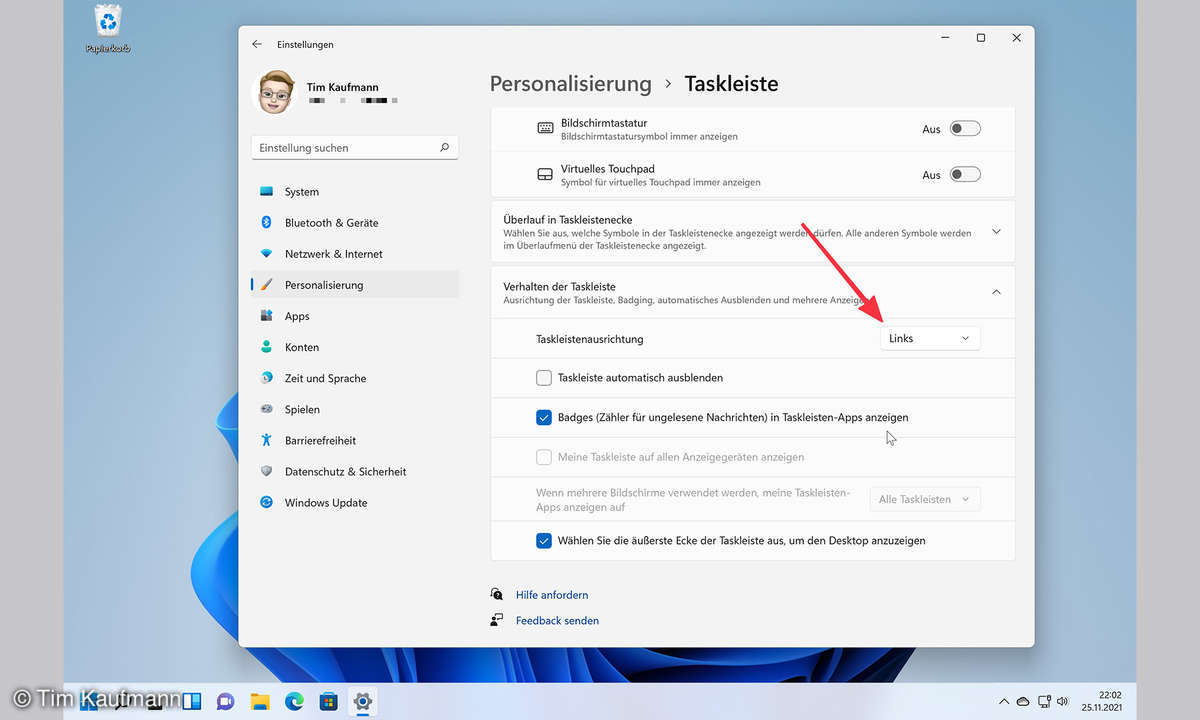Open Bluetooth & Geräte category
The image size is (1200, 720).
click(x=355, y=222)
